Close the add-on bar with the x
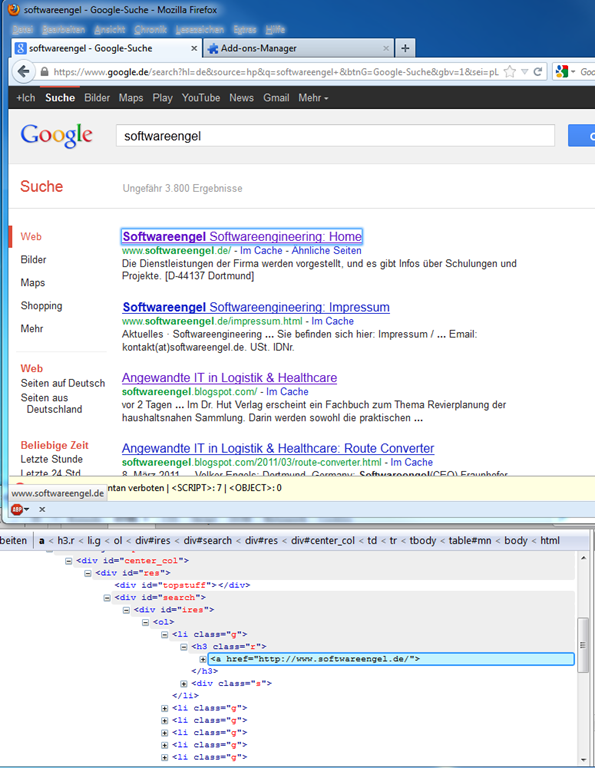The height and width of the screenshot is (768, 595). (x=42, y=509)
